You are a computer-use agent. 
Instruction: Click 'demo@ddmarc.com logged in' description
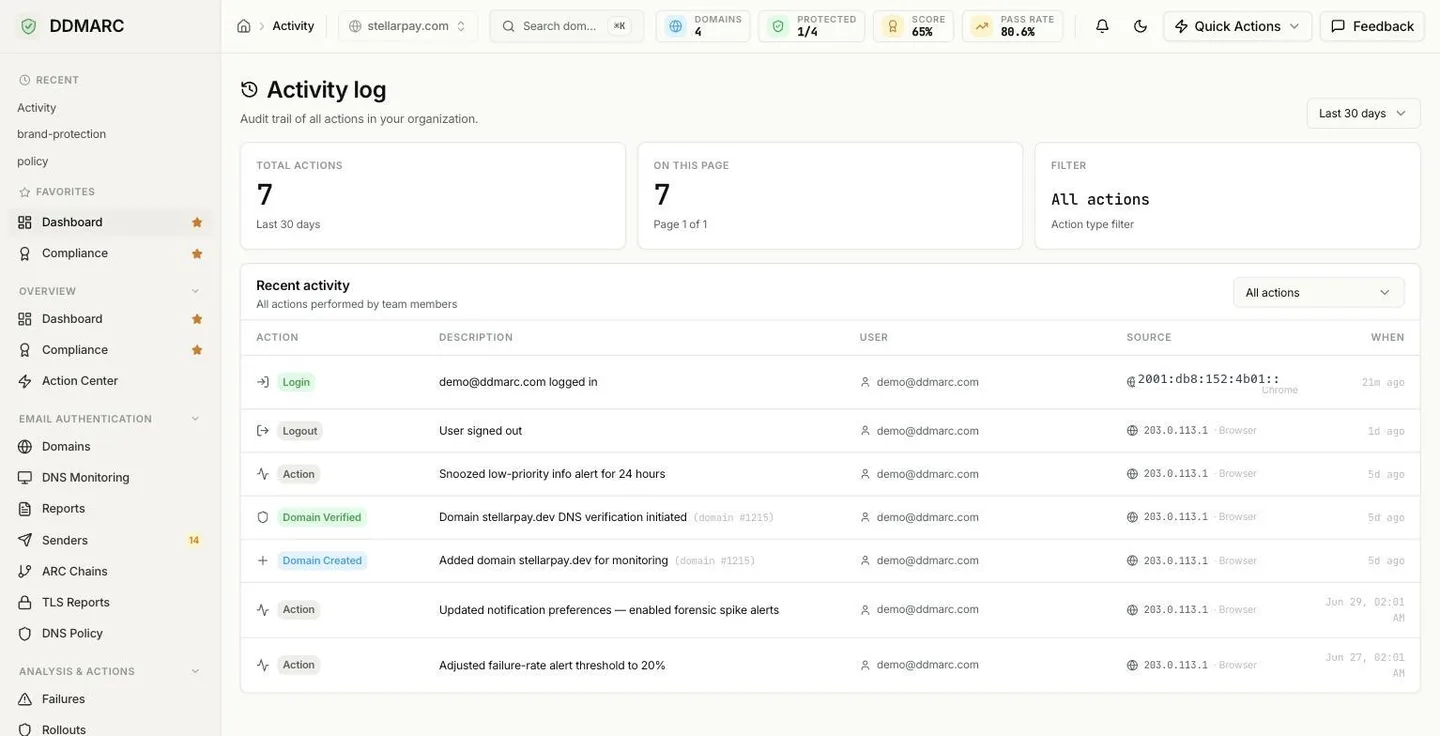coord(518,382)
